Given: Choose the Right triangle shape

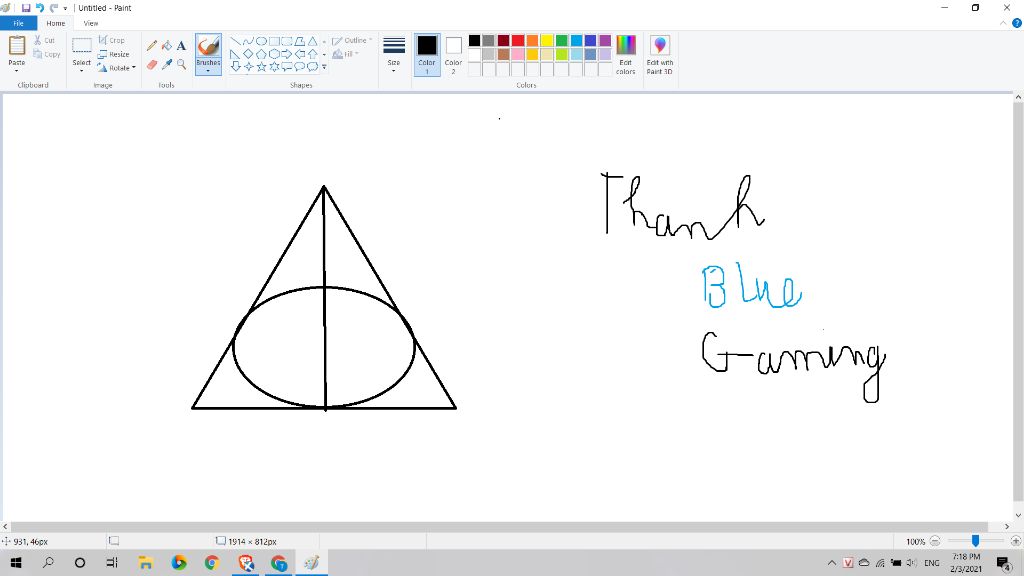Looking at the screenshot, I should (235, 54).
